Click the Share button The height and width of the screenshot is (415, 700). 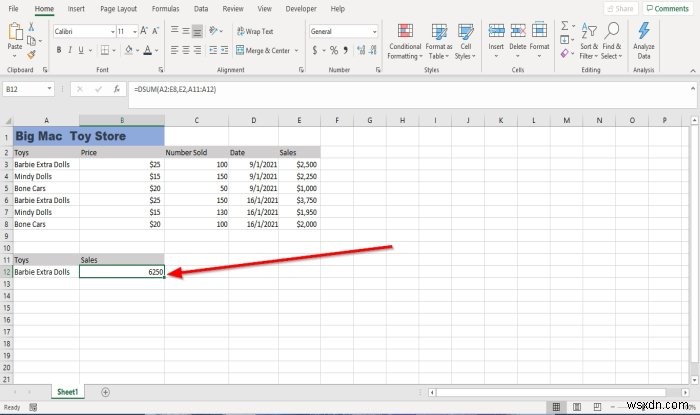tap(621, 8)
